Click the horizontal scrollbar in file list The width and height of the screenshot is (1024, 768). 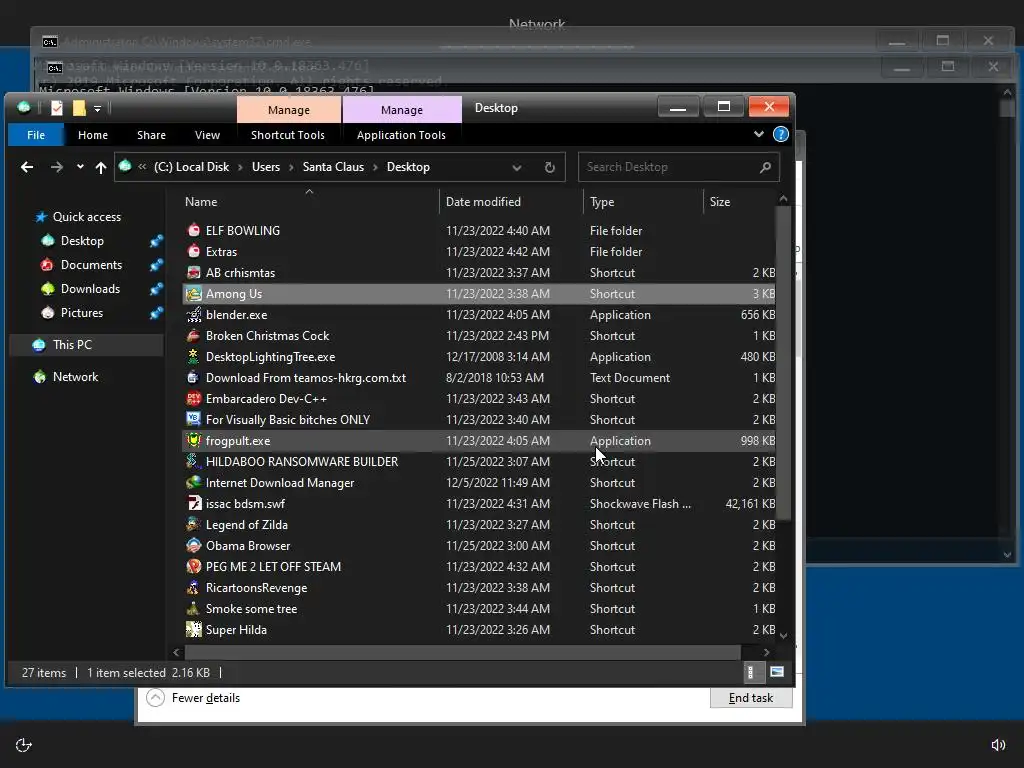click(x=462, y=652)
